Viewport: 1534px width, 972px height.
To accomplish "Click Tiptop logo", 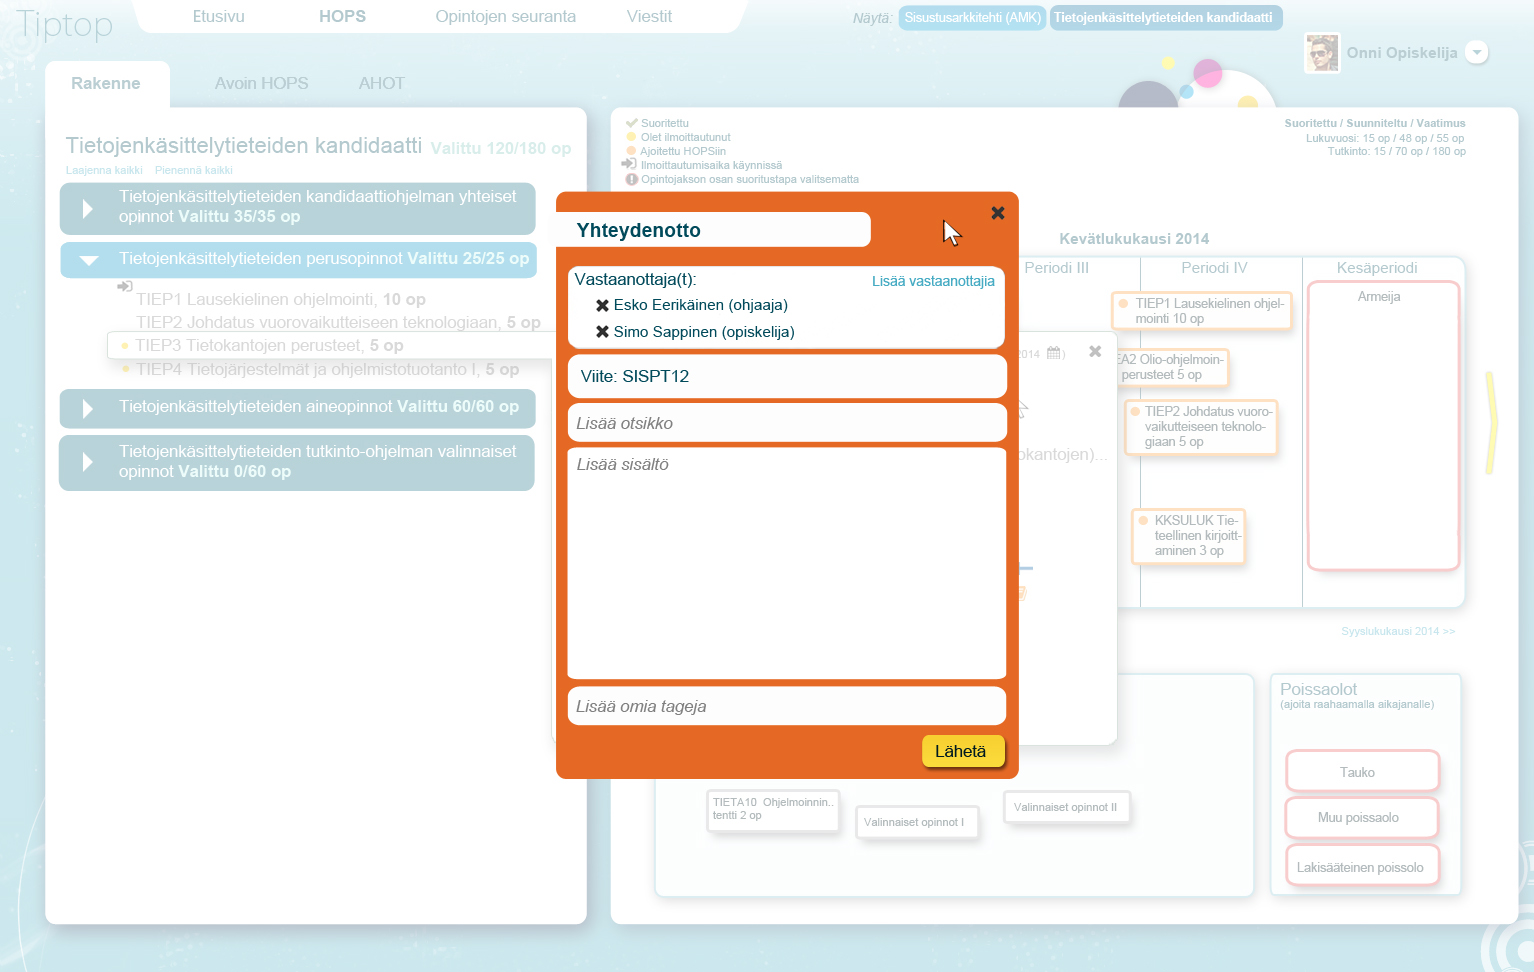I will click(65, 24).
